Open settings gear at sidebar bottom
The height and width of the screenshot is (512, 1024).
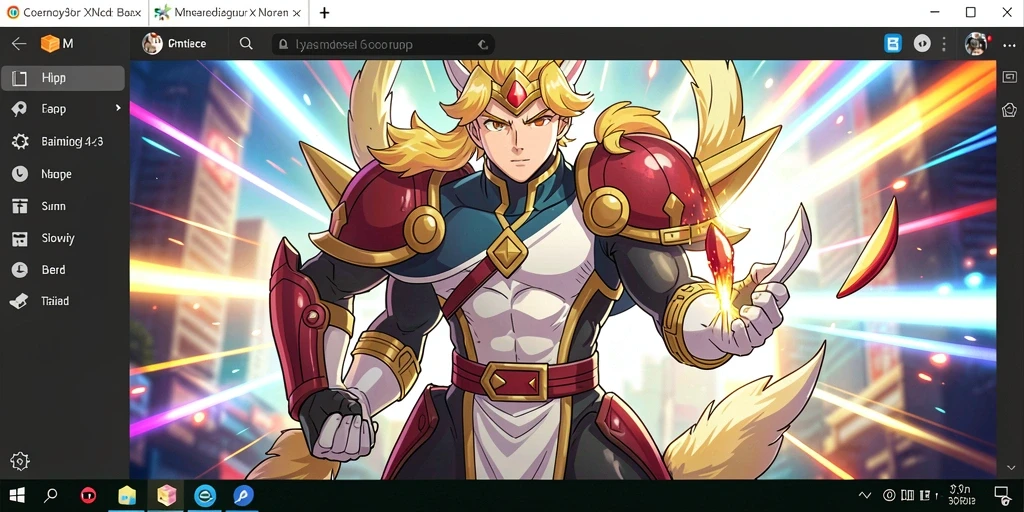pyautogui.click(x=20, y=460)
